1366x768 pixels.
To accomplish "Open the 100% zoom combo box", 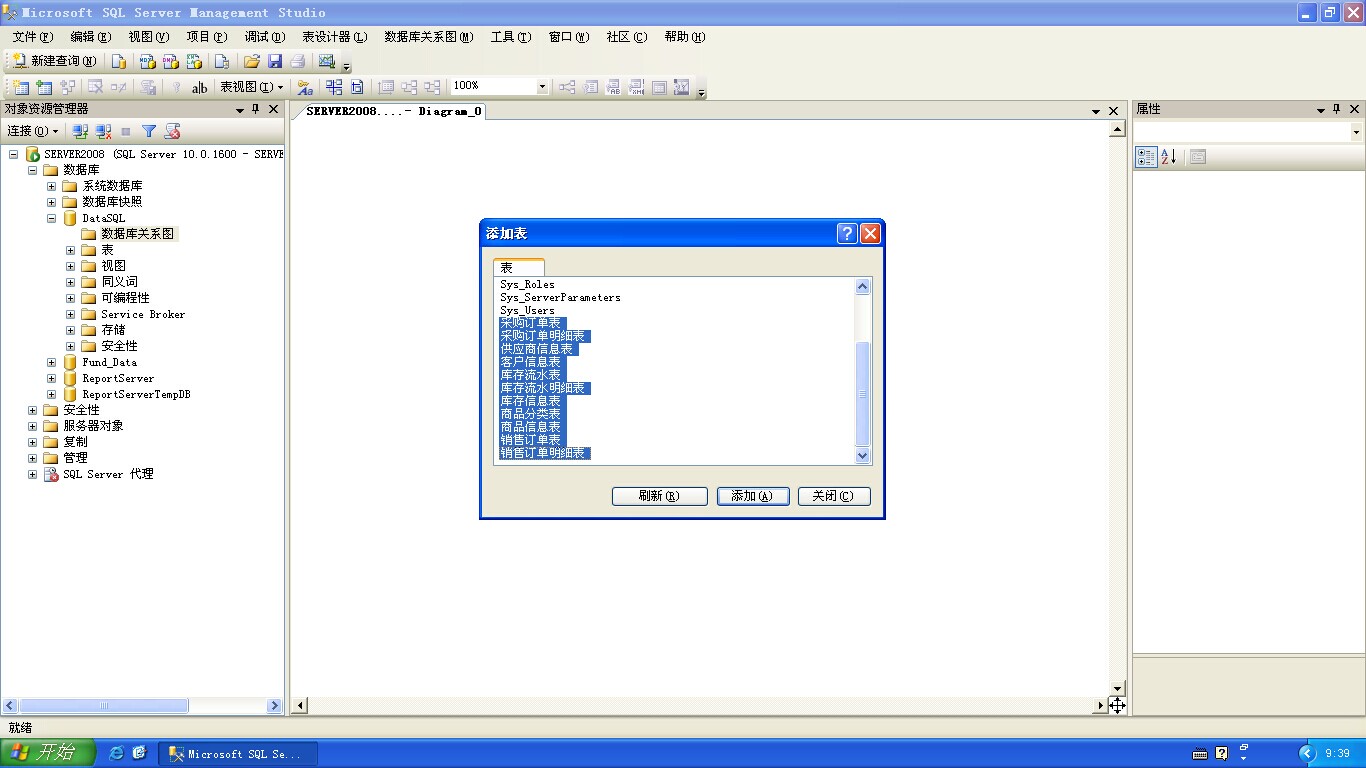I will 500,86.
